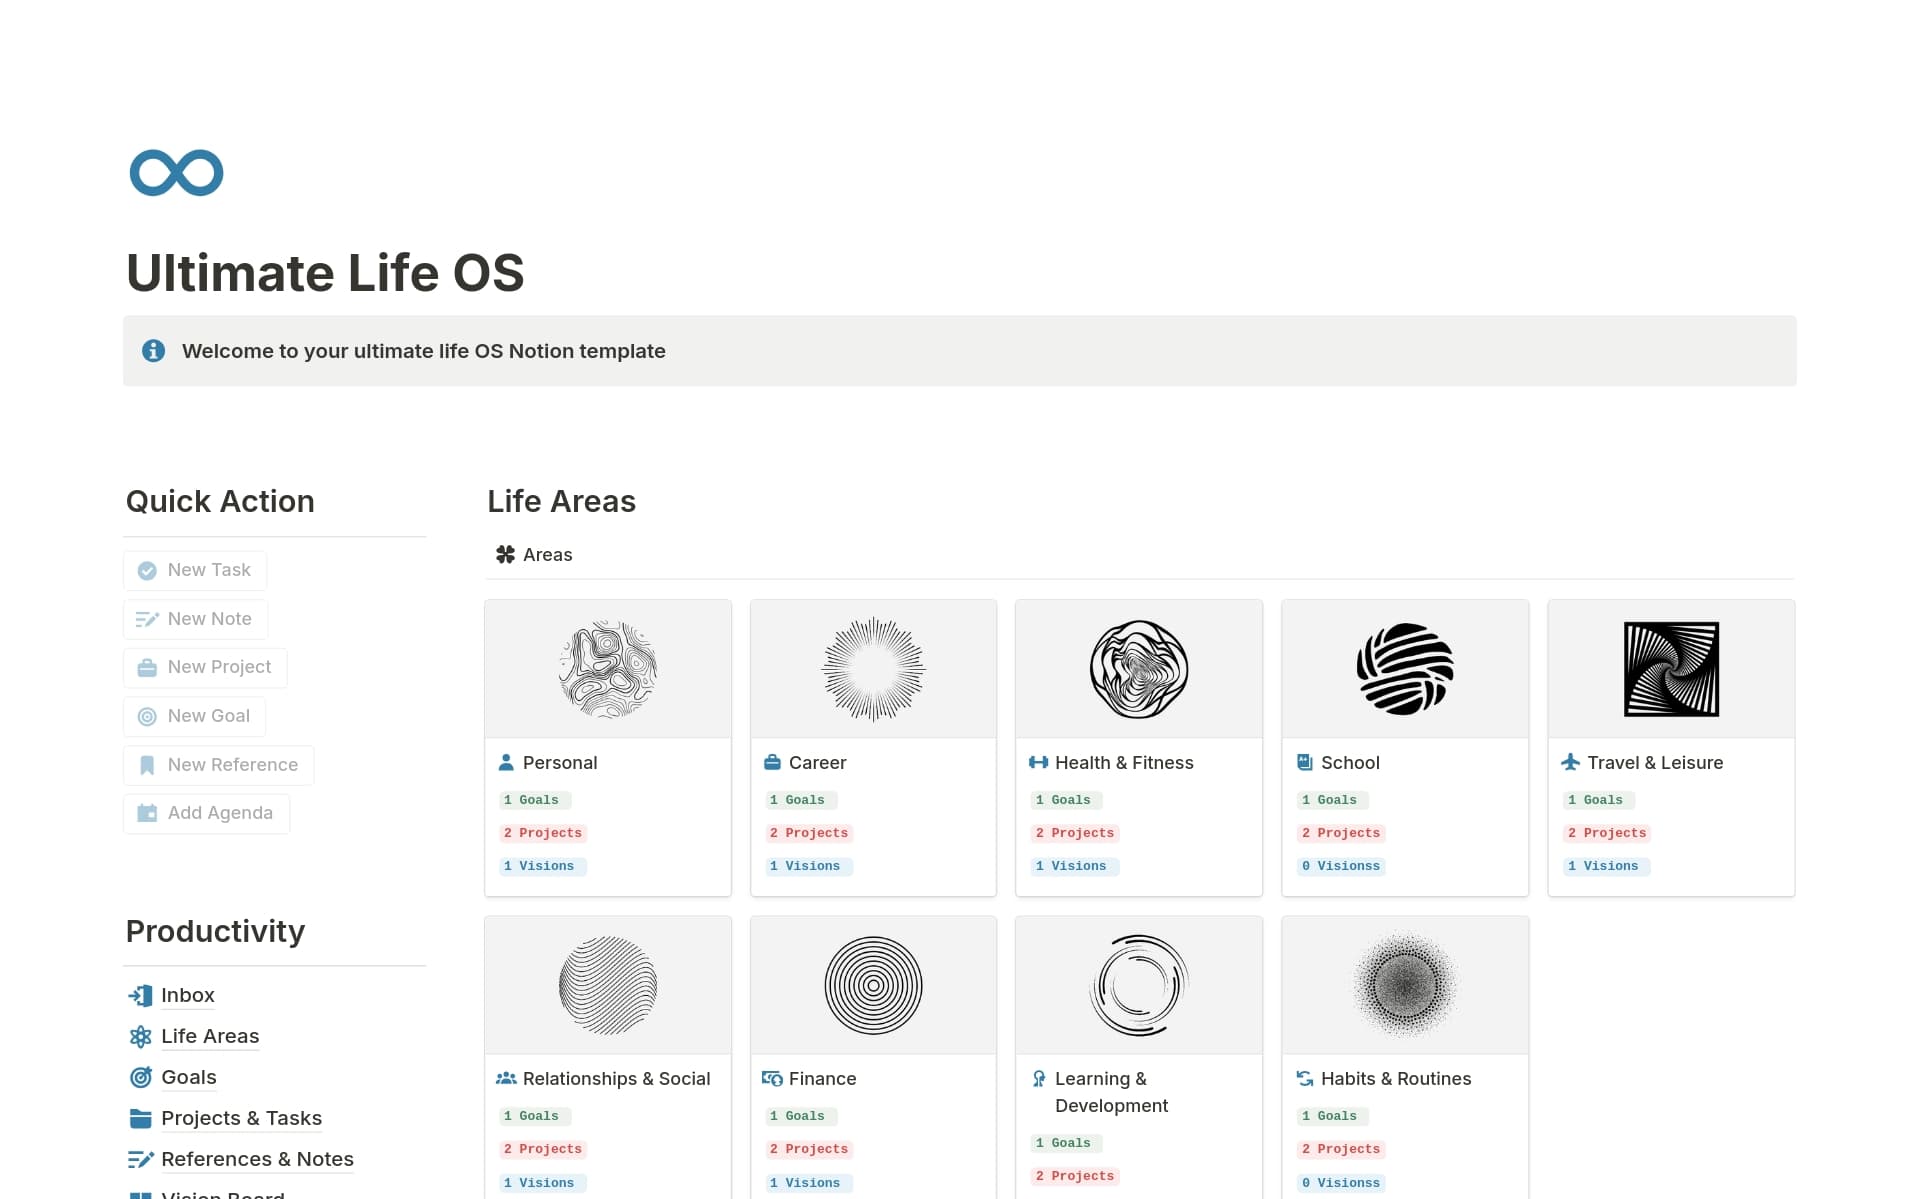Click the Finance card title
1920x1199 pixels.
click(x=822, y=1079)
